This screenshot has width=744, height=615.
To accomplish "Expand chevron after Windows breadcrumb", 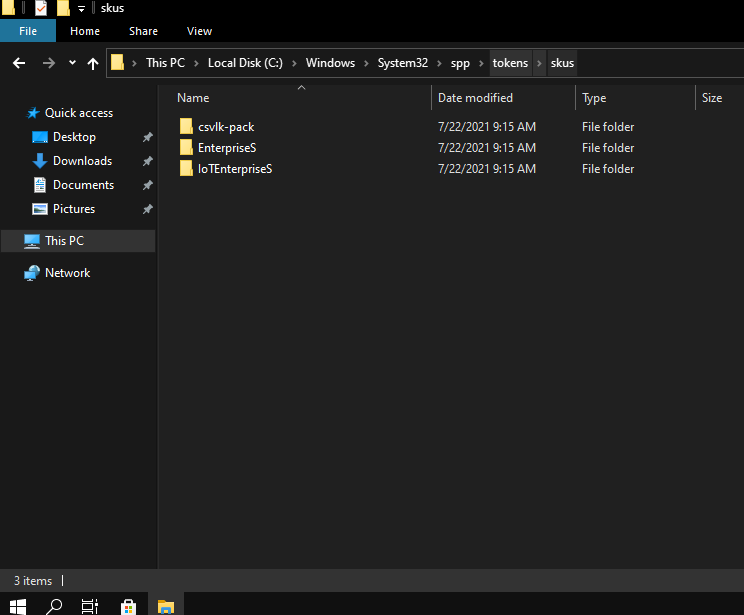I will tap(366, 63).
